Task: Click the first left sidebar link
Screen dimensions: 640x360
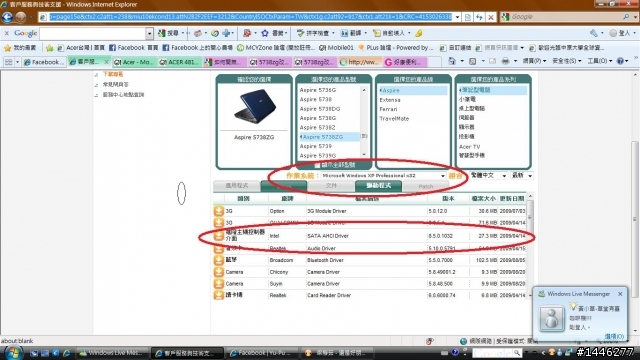Action: (x=113, y=74)
